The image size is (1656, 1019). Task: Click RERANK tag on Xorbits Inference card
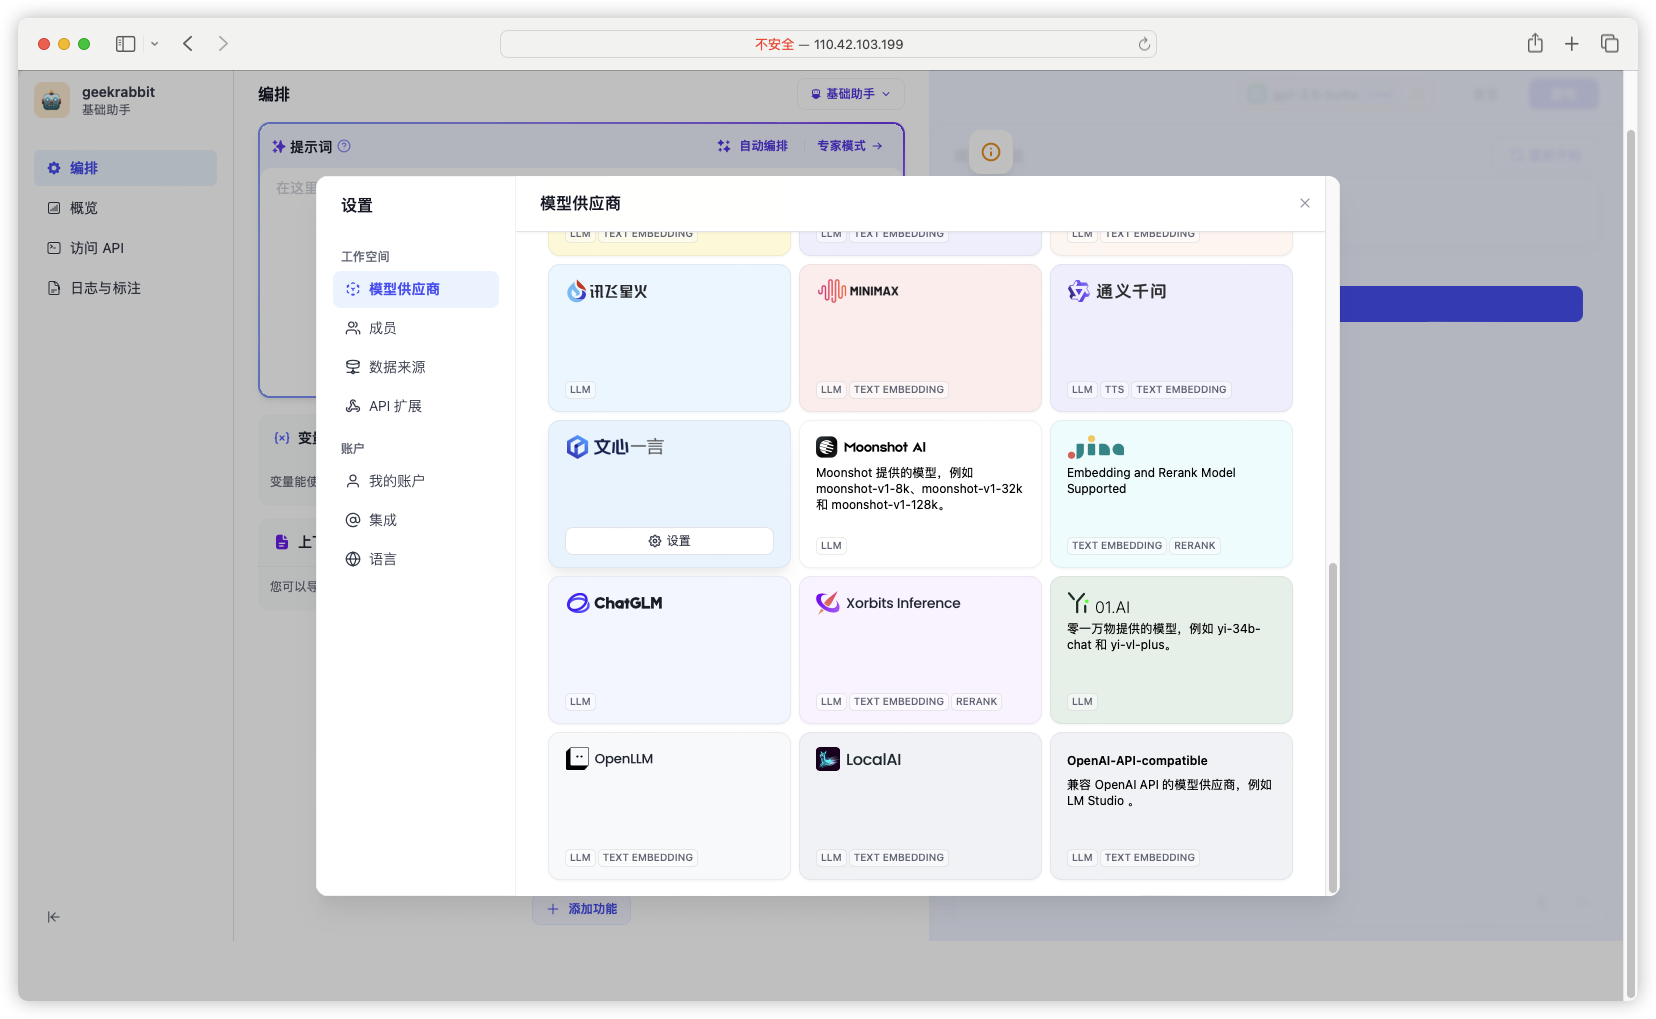(x=976, y=702)
